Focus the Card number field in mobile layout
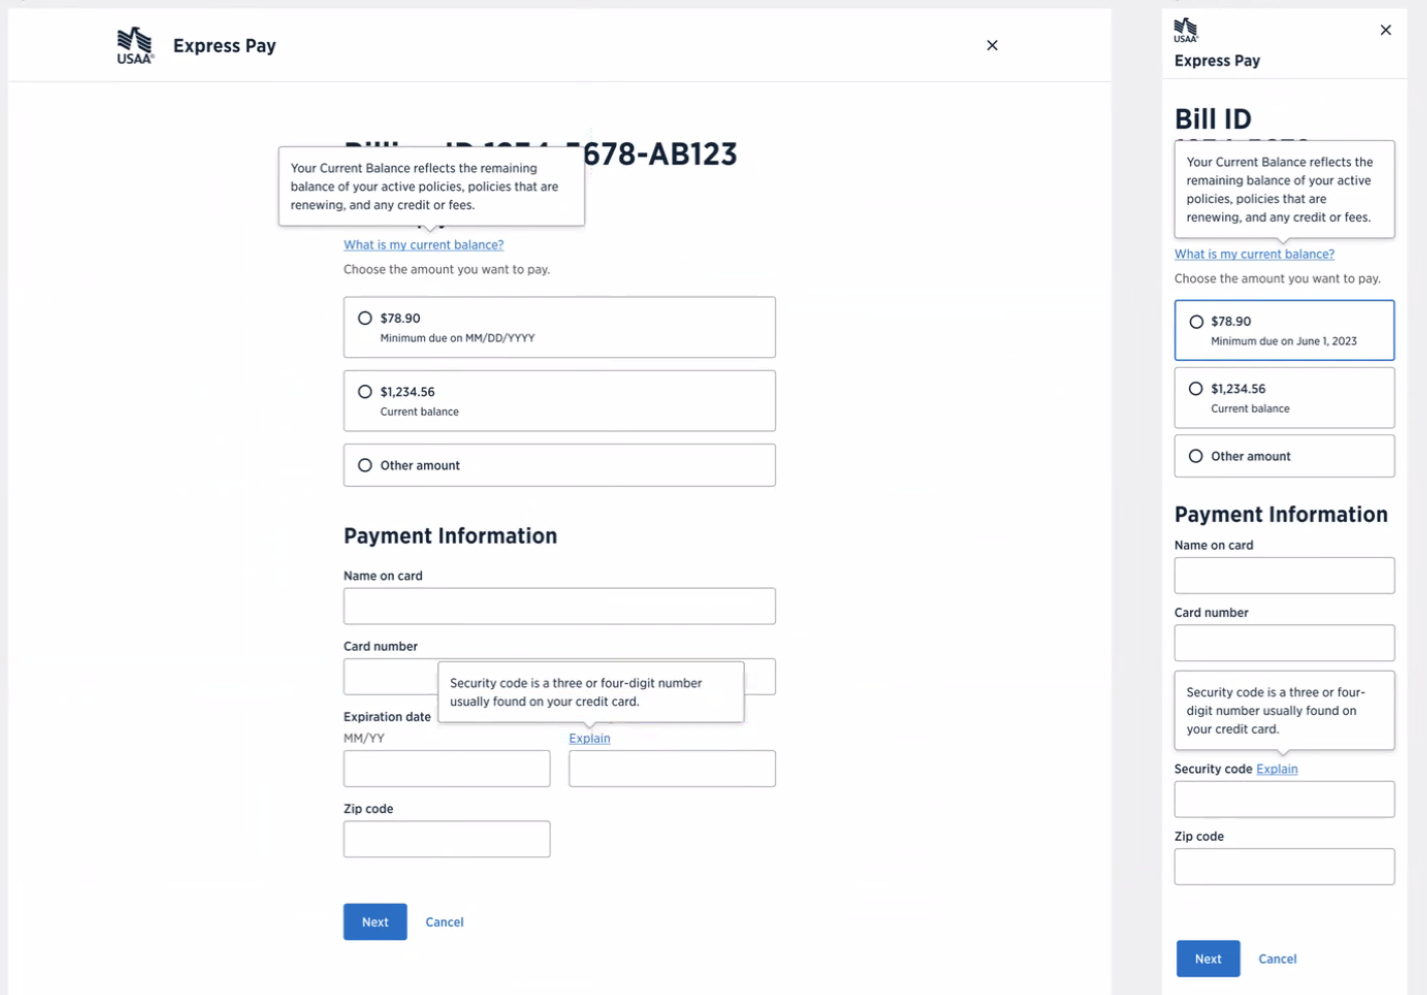This screenshot has height=995, width=1427. [x=1284, y=643]
